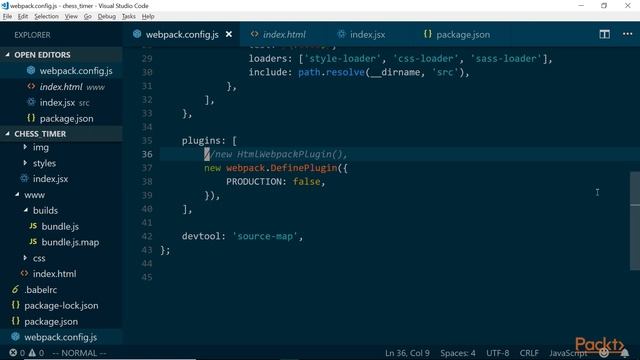This screenshot has width=640, height=360.
Task: Select webpack.config.js at bottom of tree
Action: click(x=61, y=337)
